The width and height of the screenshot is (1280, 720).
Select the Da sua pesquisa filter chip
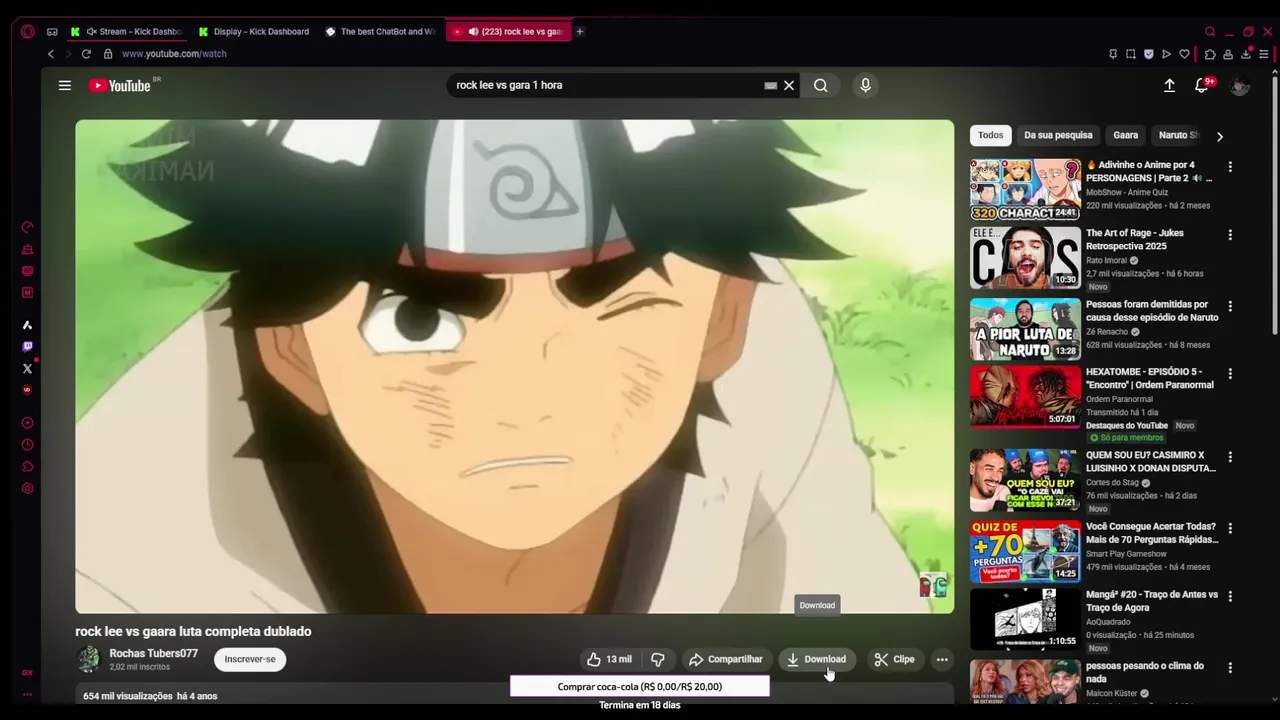click(x=1058, y=135)
